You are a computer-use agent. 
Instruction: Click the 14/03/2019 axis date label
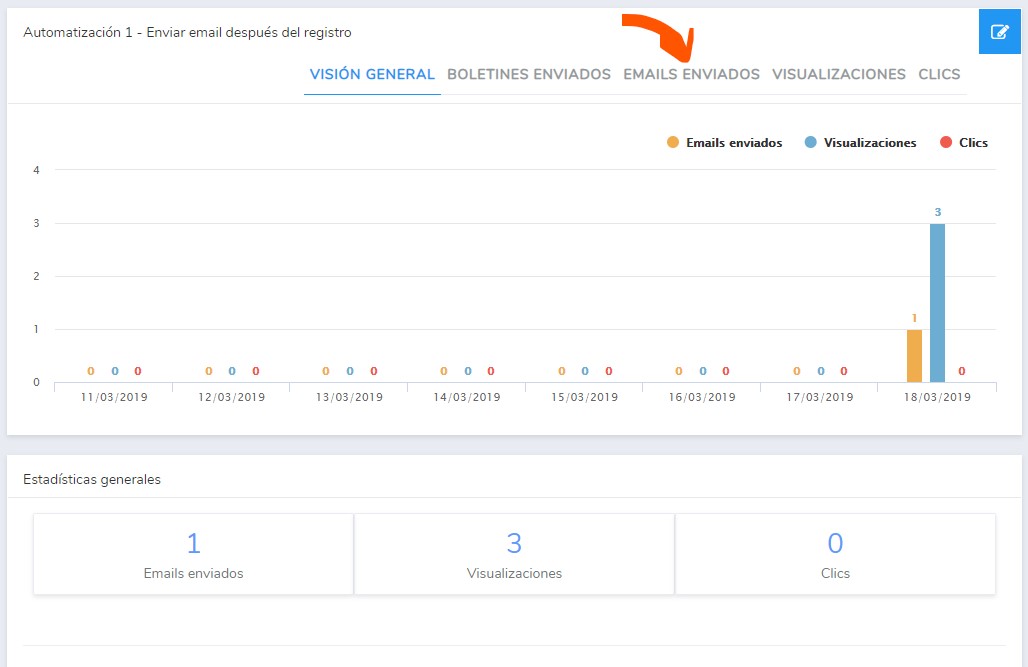point(467,397)
